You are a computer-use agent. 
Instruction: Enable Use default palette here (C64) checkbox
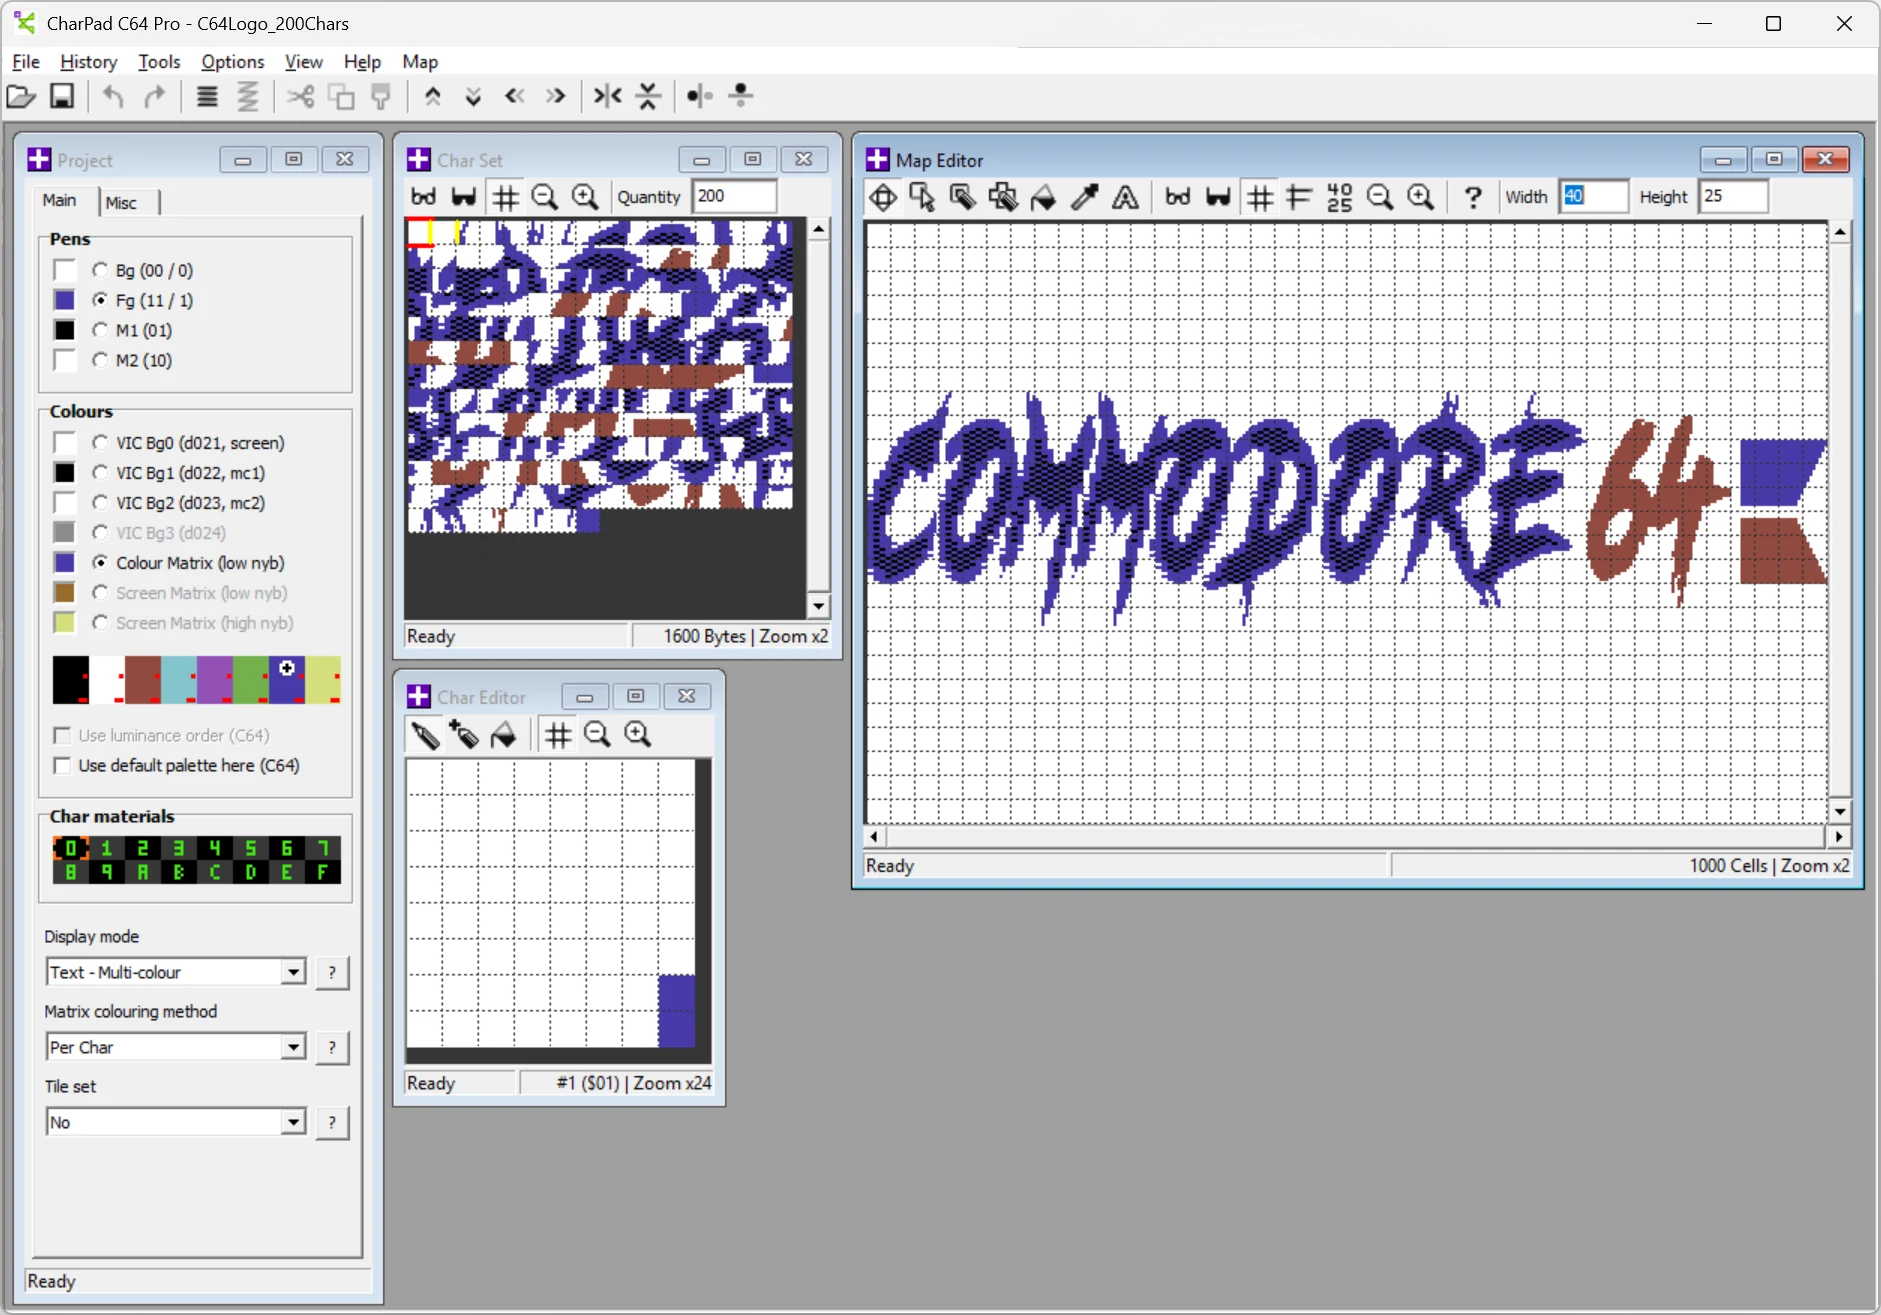coord(62,765)
